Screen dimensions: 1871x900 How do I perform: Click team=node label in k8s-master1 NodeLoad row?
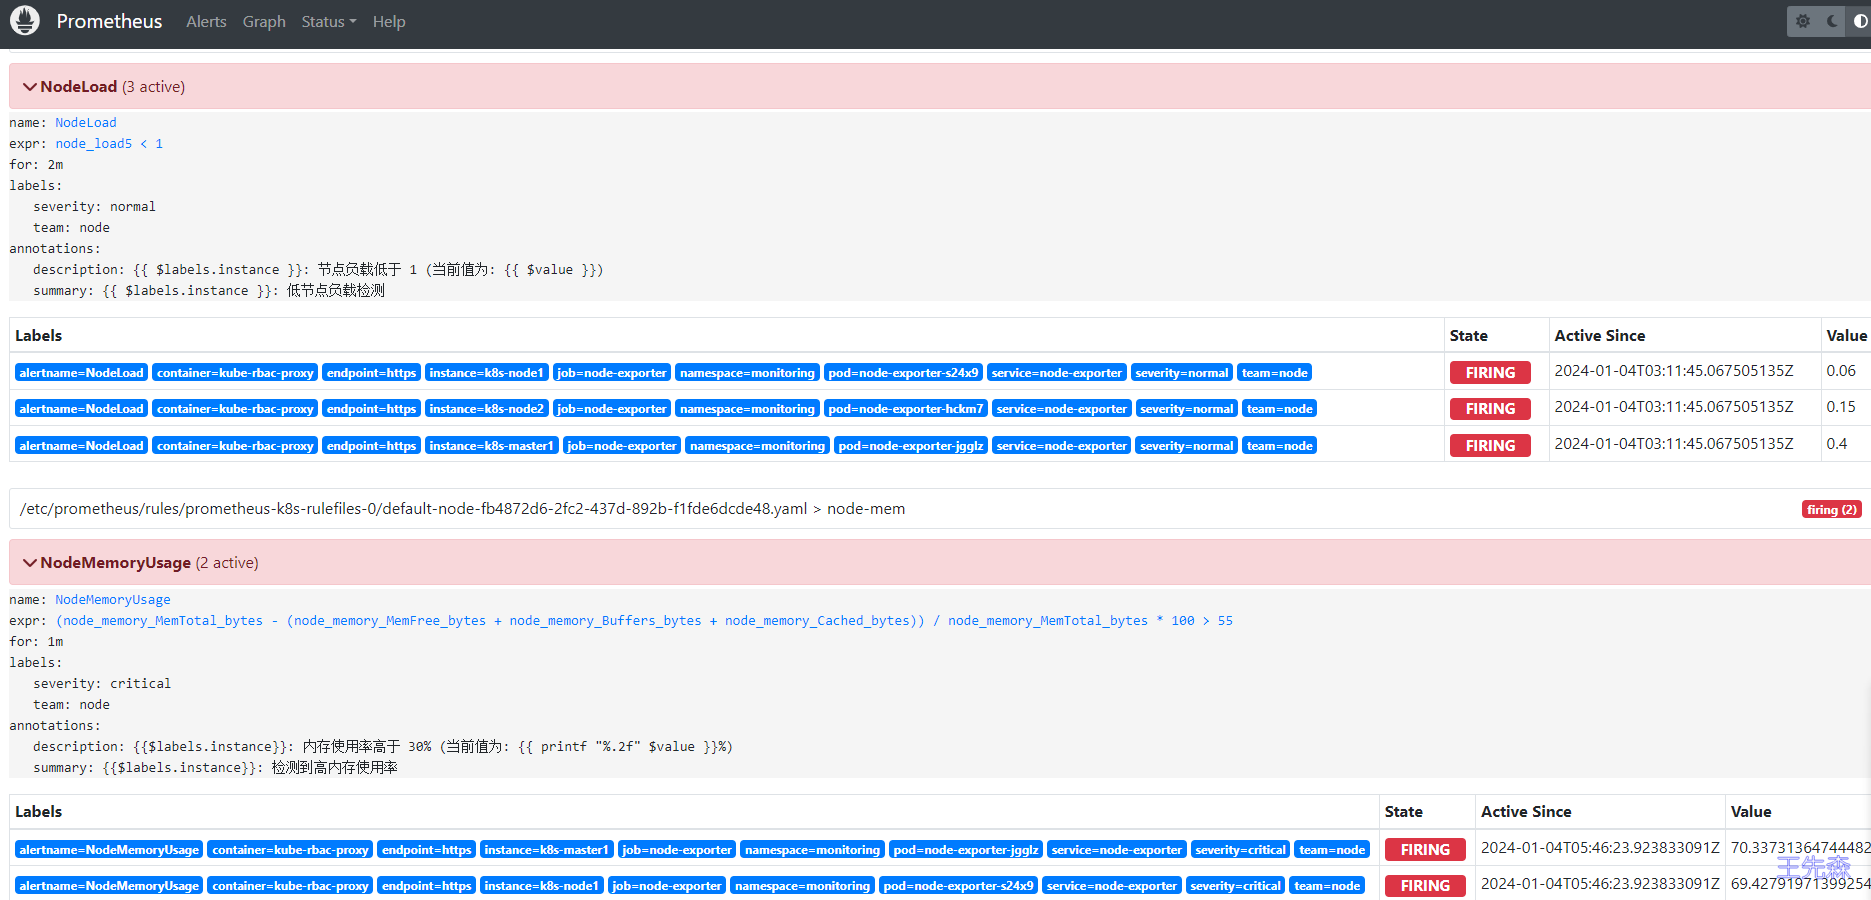pos(1280,446)
